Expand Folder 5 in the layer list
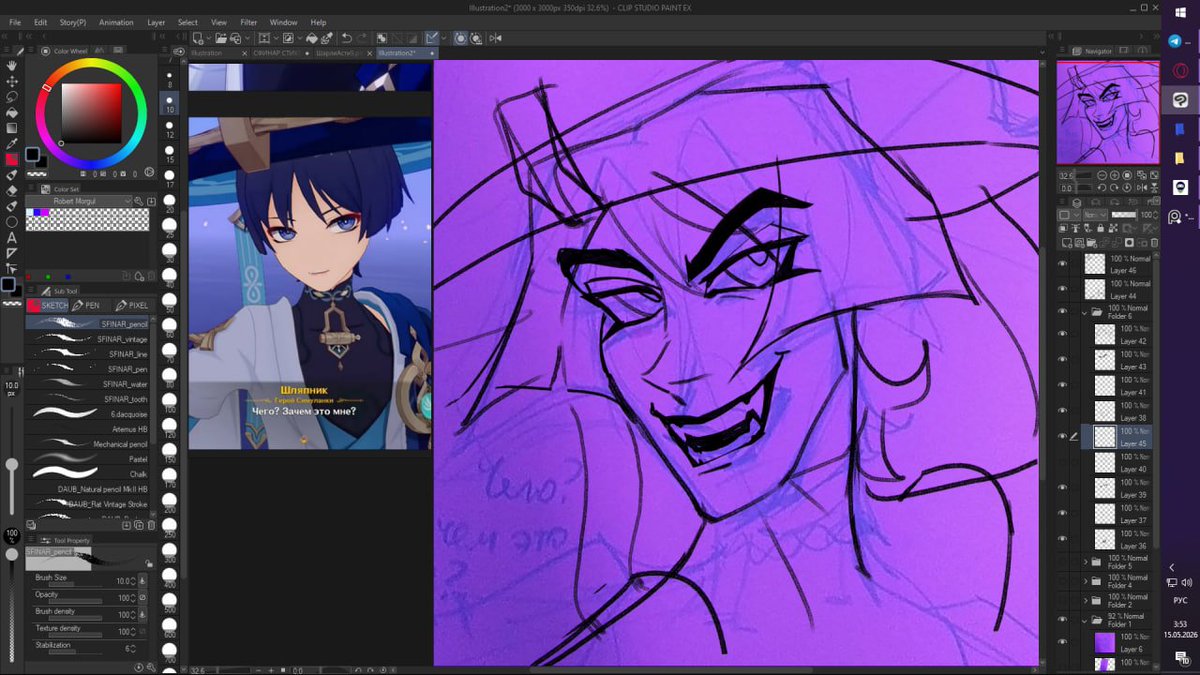Viewport: 1200px width, 675px height. [1085, 562]
